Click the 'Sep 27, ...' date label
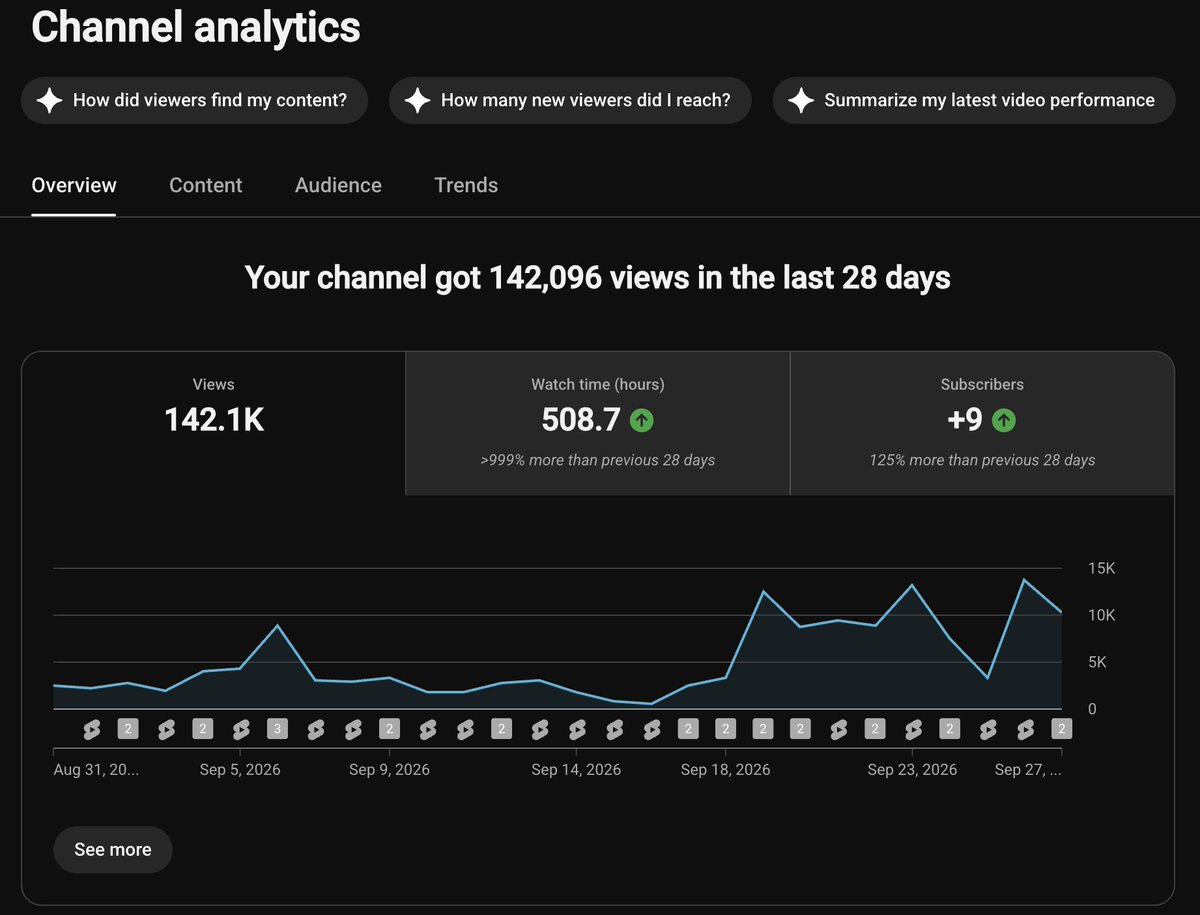This screenshot has width=1200, height=915. 1028,769
